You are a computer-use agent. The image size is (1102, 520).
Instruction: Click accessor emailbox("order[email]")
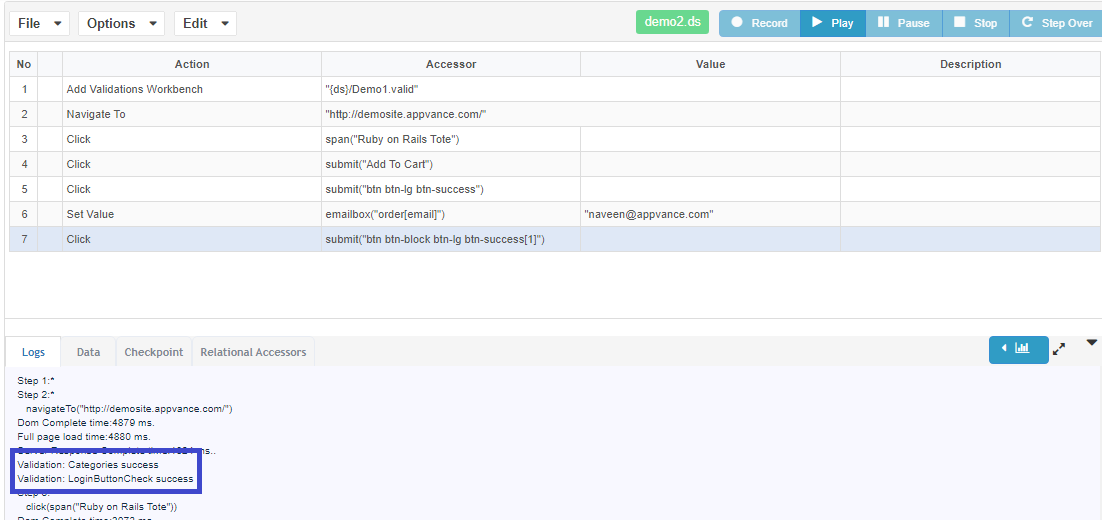[385, 214]
